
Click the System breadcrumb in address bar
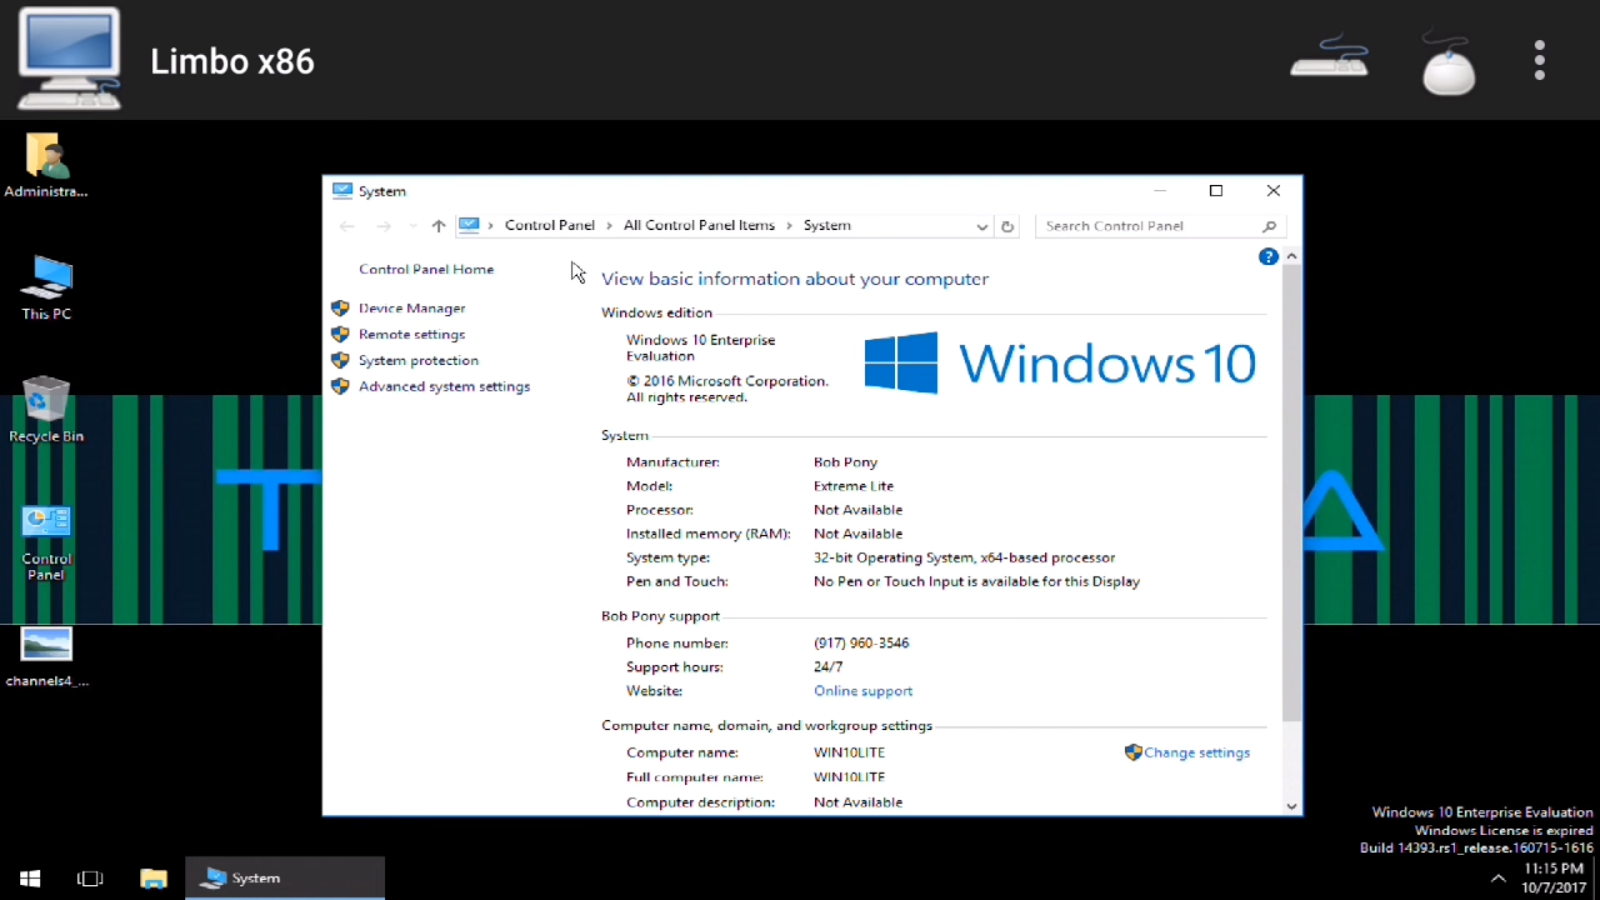pyautogui.click(x=827, y=225)
